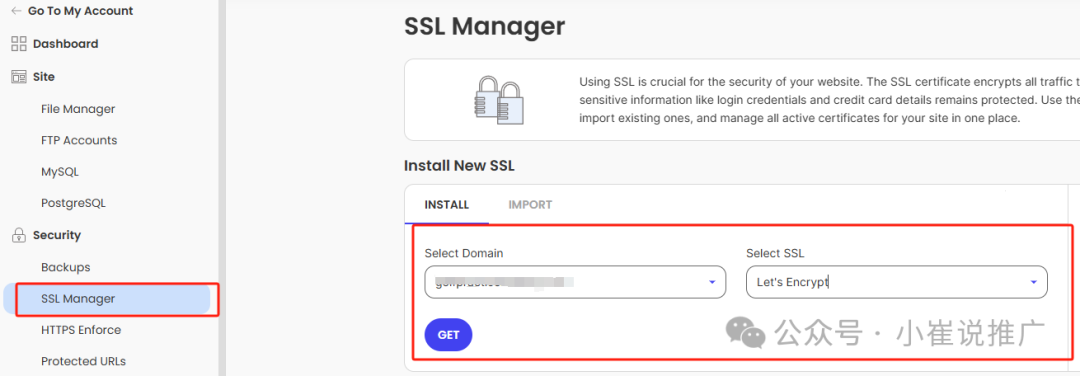
Task: Open FTP Accounts in sidebar
Action: click(79, 140)
